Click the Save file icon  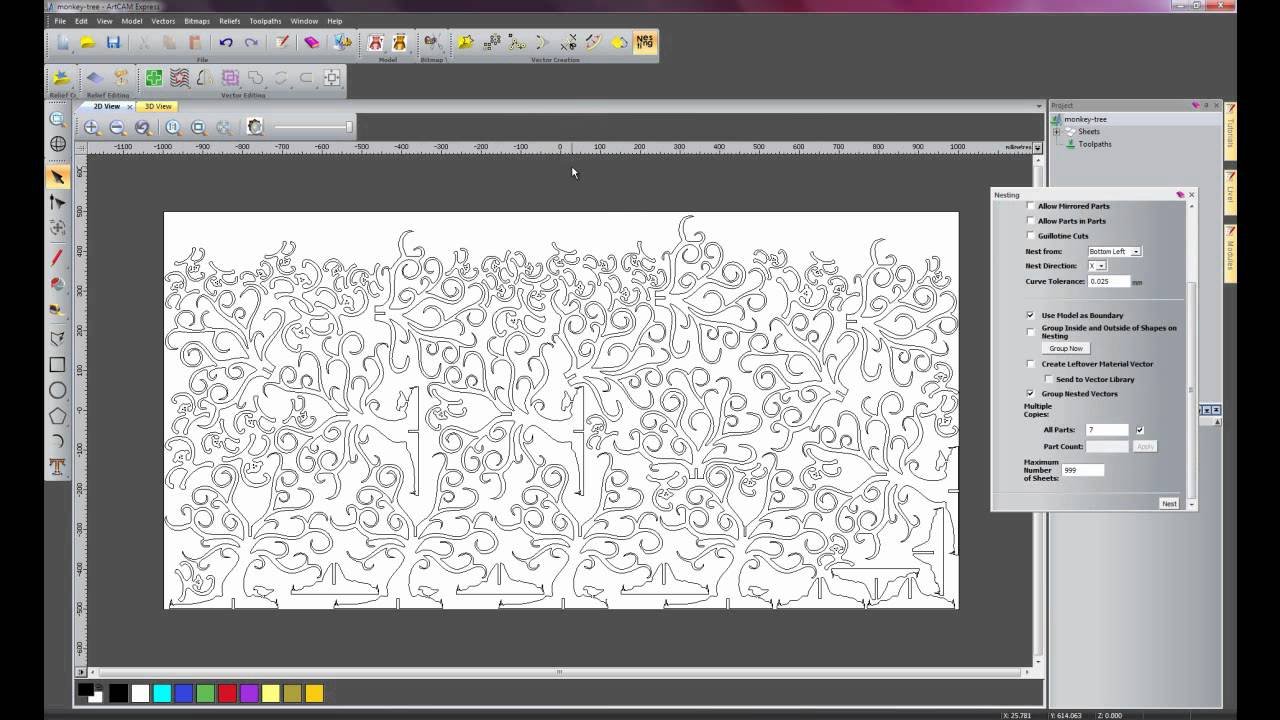pyautogui.click(x=113, y=42)
